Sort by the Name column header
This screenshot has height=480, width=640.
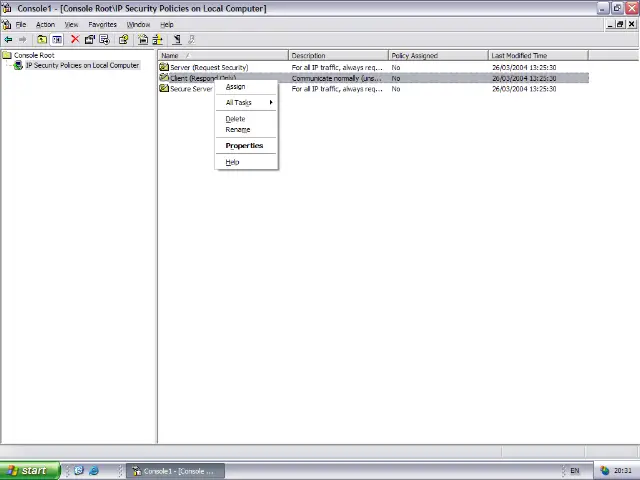click(223, 56)
